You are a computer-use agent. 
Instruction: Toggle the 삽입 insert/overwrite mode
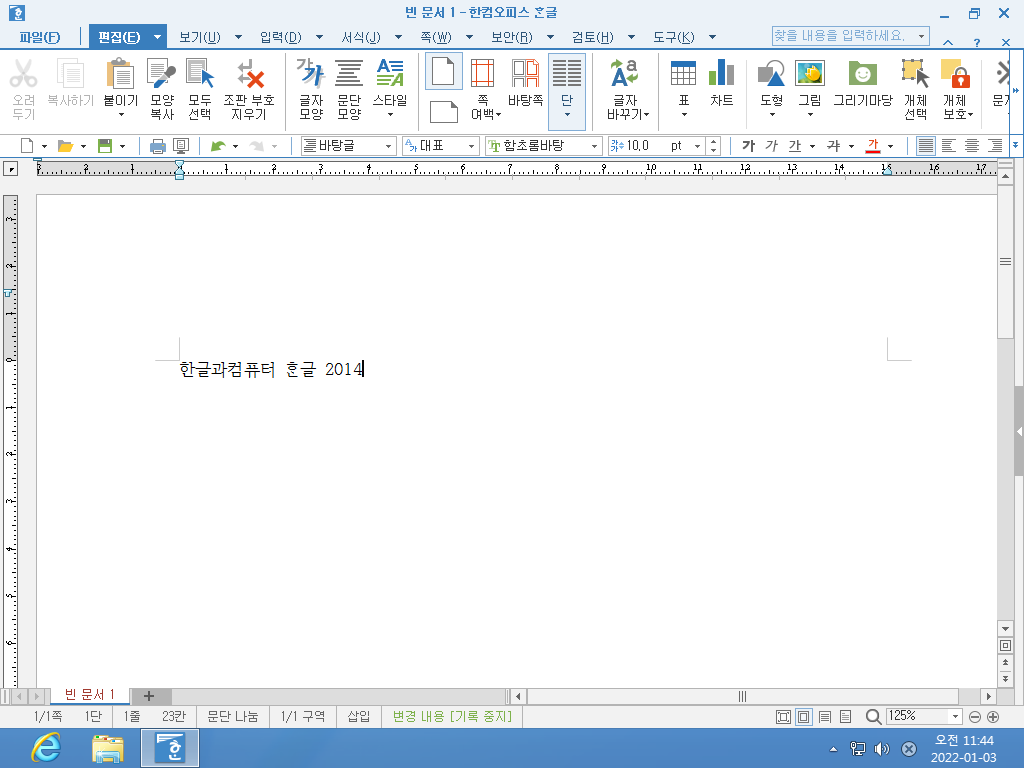[x=359, y=716]
